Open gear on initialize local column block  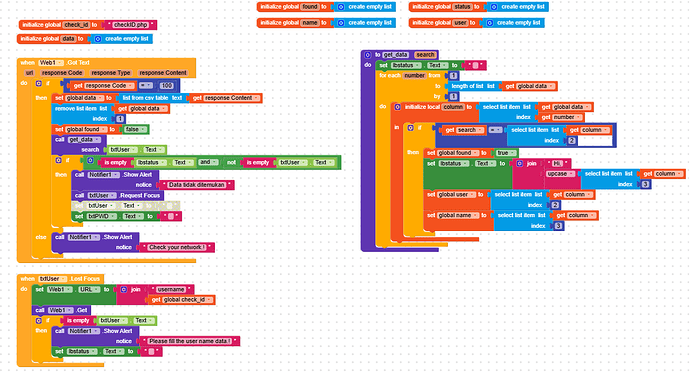point(397,107)
